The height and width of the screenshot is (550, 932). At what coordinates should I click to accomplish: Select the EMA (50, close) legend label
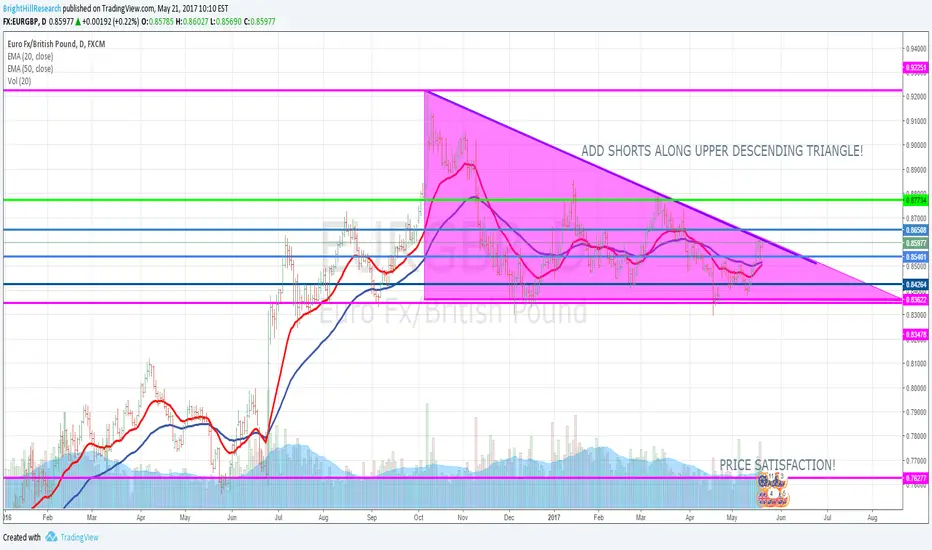(x=30, y=69)
